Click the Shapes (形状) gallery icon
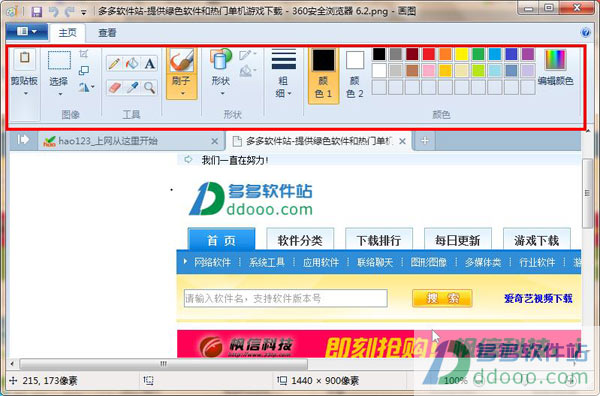The height and width of the screenshot is (396, 600). click(x=221, y=60)
